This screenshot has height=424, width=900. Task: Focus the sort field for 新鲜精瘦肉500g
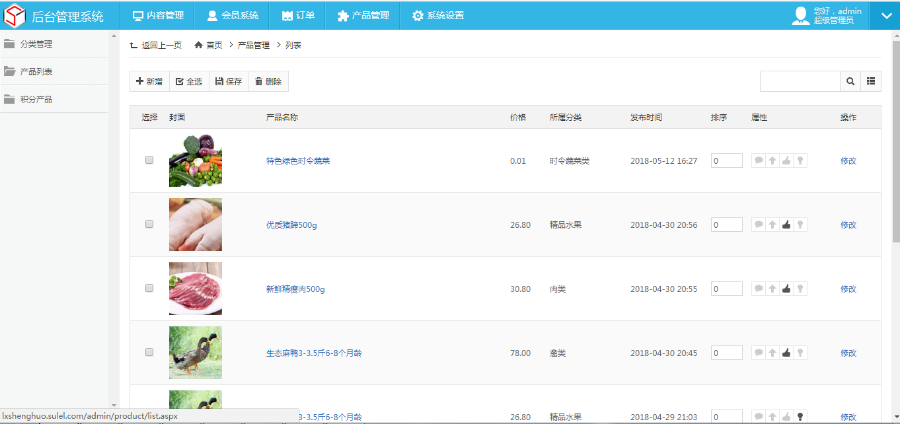pyautogui.click(x=727, y=289)
